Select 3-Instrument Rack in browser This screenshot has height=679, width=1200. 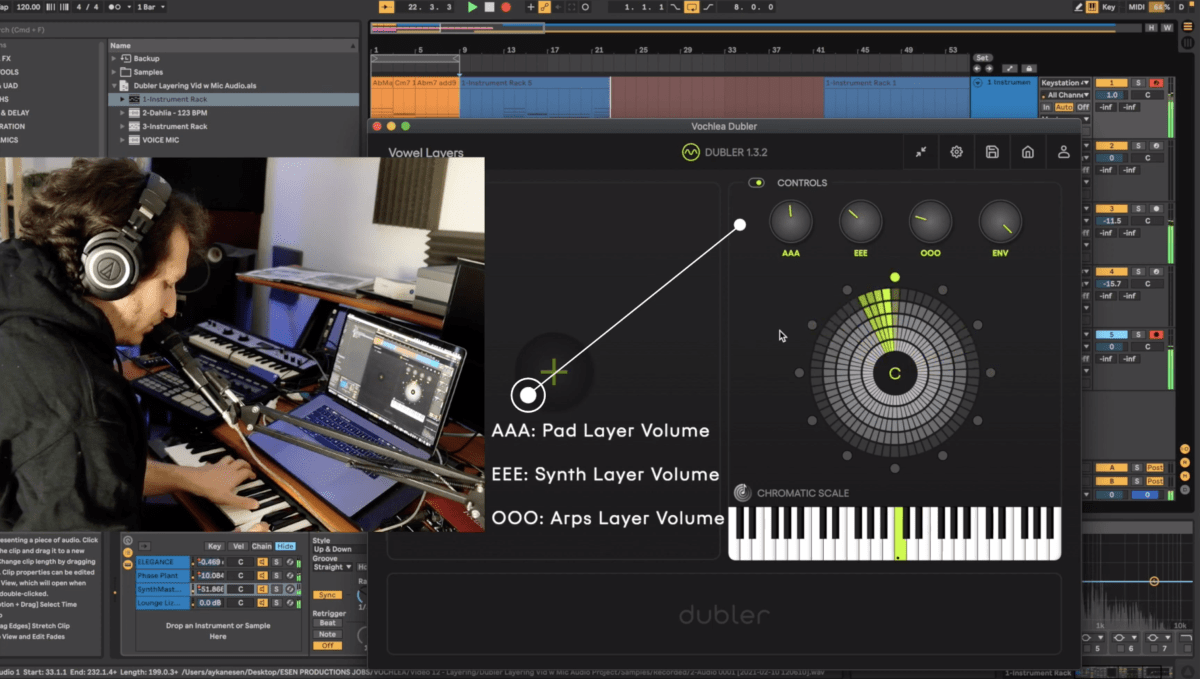click(x=174, y=126)
